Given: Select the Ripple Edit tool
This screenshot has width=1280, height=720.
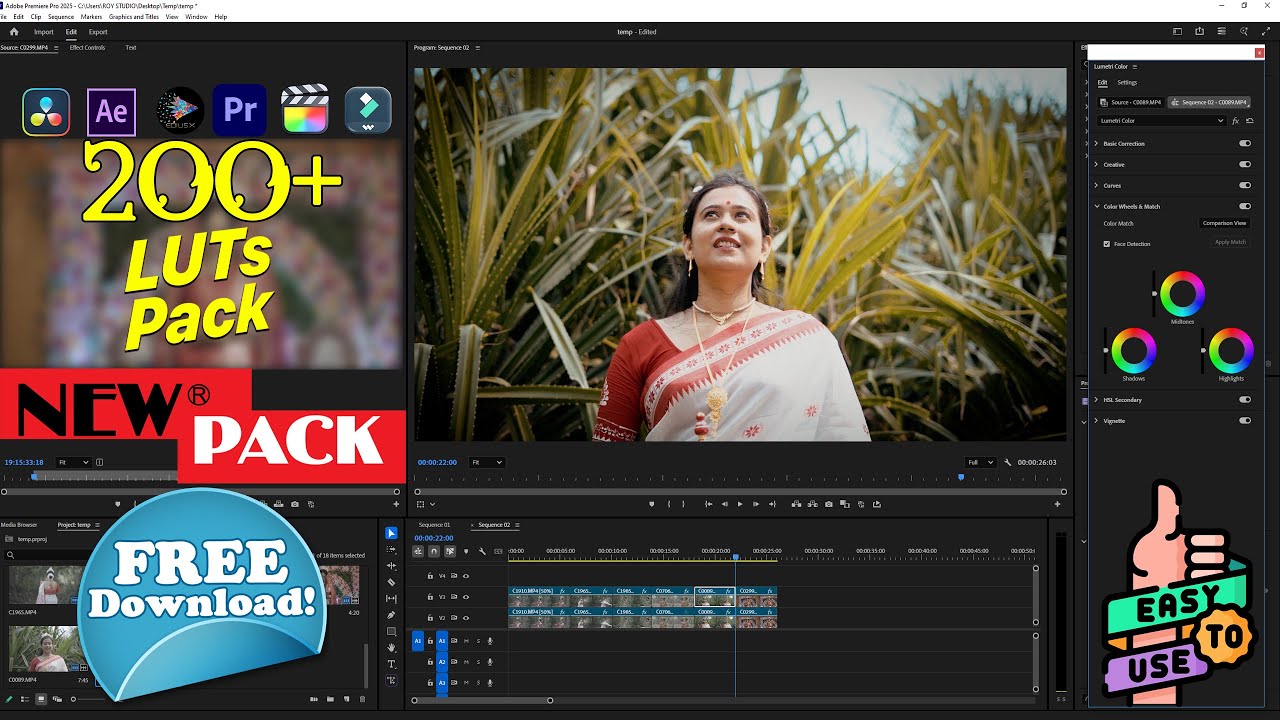Looking at the screenshot, I should tap(391, 566).
